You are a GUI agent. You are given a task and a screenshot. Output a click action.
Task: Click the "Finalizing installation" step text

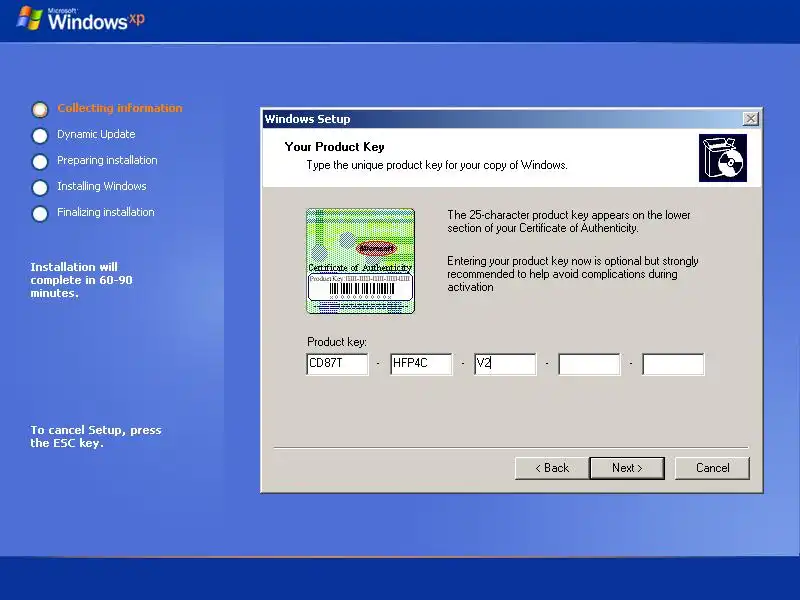[106, 212]
